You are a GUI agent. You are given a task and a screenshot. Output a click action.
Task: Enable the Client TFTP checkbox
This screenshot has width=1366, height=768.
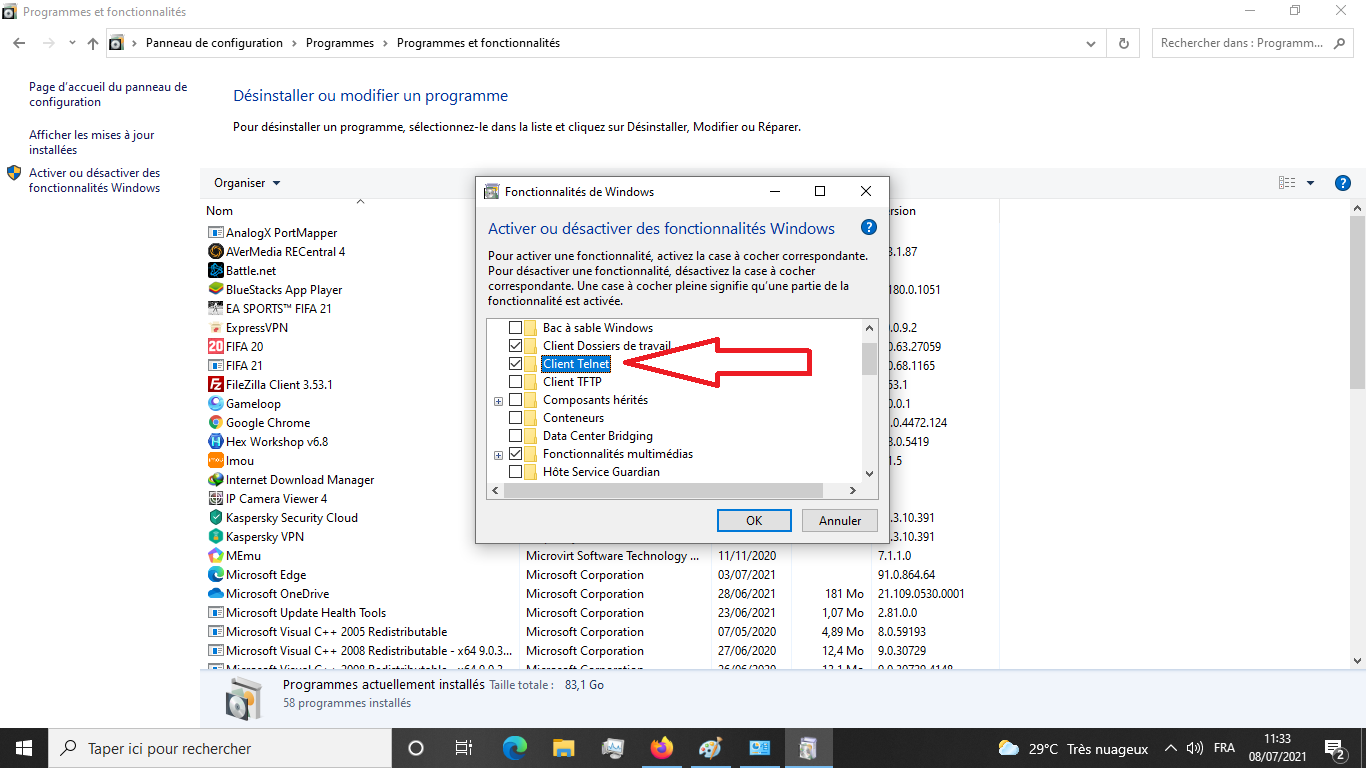pyautogui.click(x=515, y=382)
